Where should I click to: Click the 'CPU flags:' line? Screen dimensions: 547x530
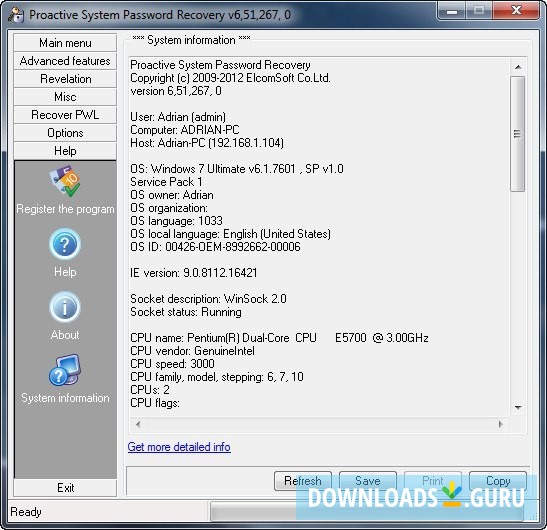point(155,403)
